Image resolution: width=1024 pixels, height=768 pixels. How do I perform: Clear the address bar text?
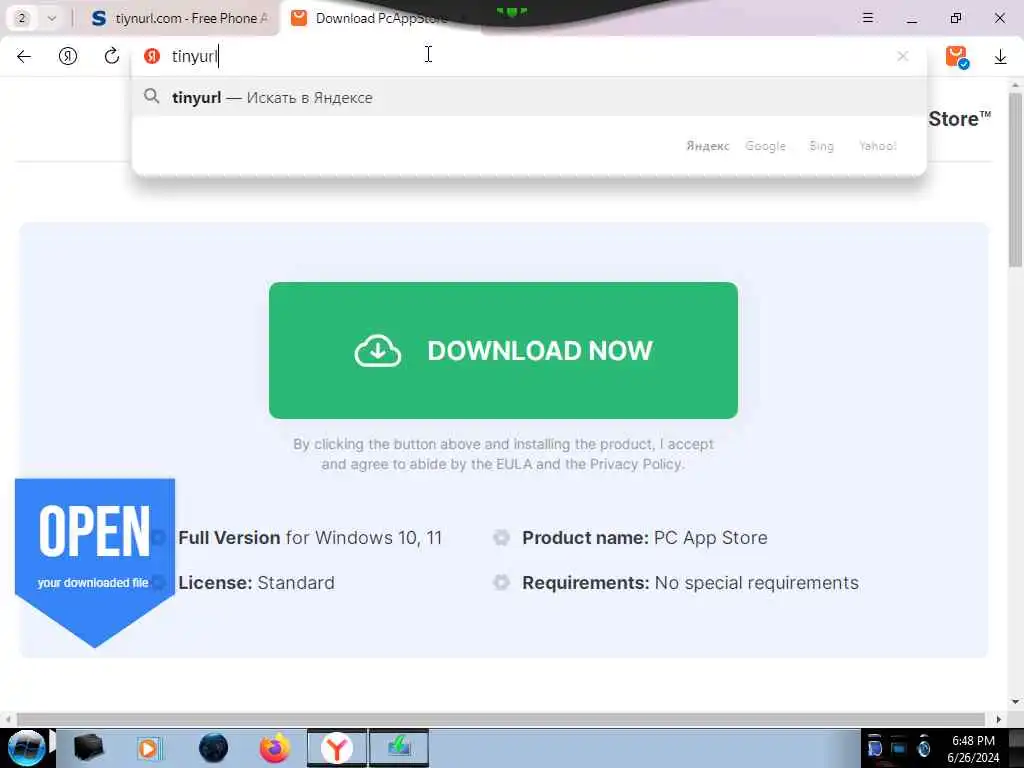coord(903,56)
